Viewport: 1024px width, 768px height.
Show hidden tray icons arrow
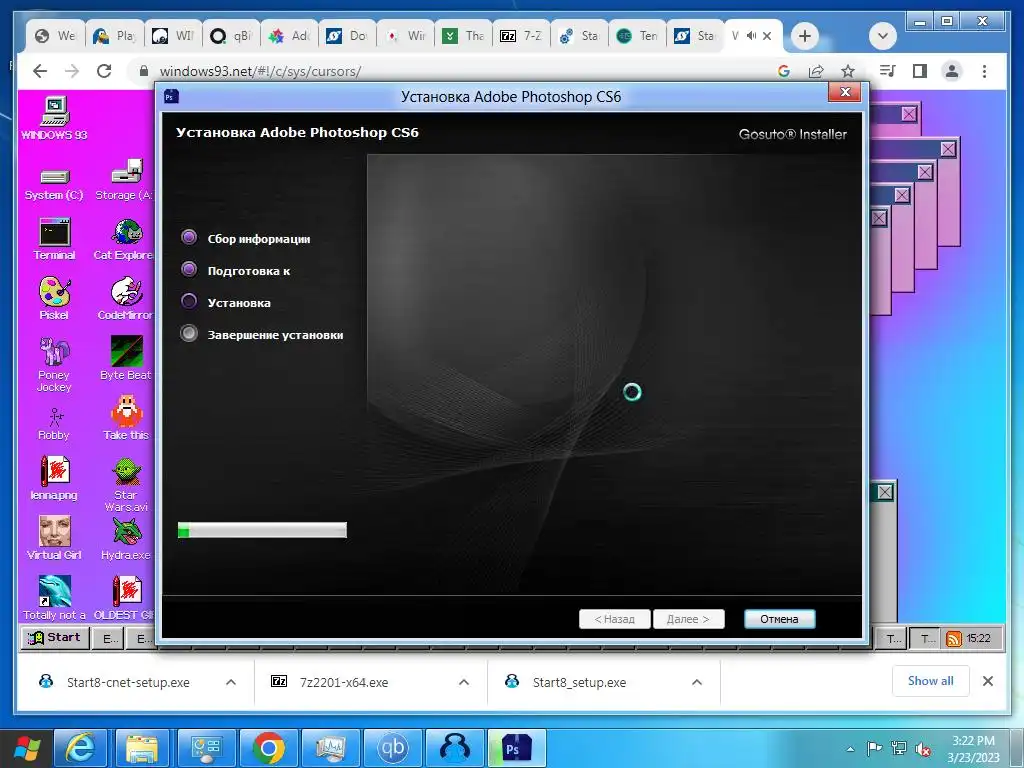coord(850,749)
